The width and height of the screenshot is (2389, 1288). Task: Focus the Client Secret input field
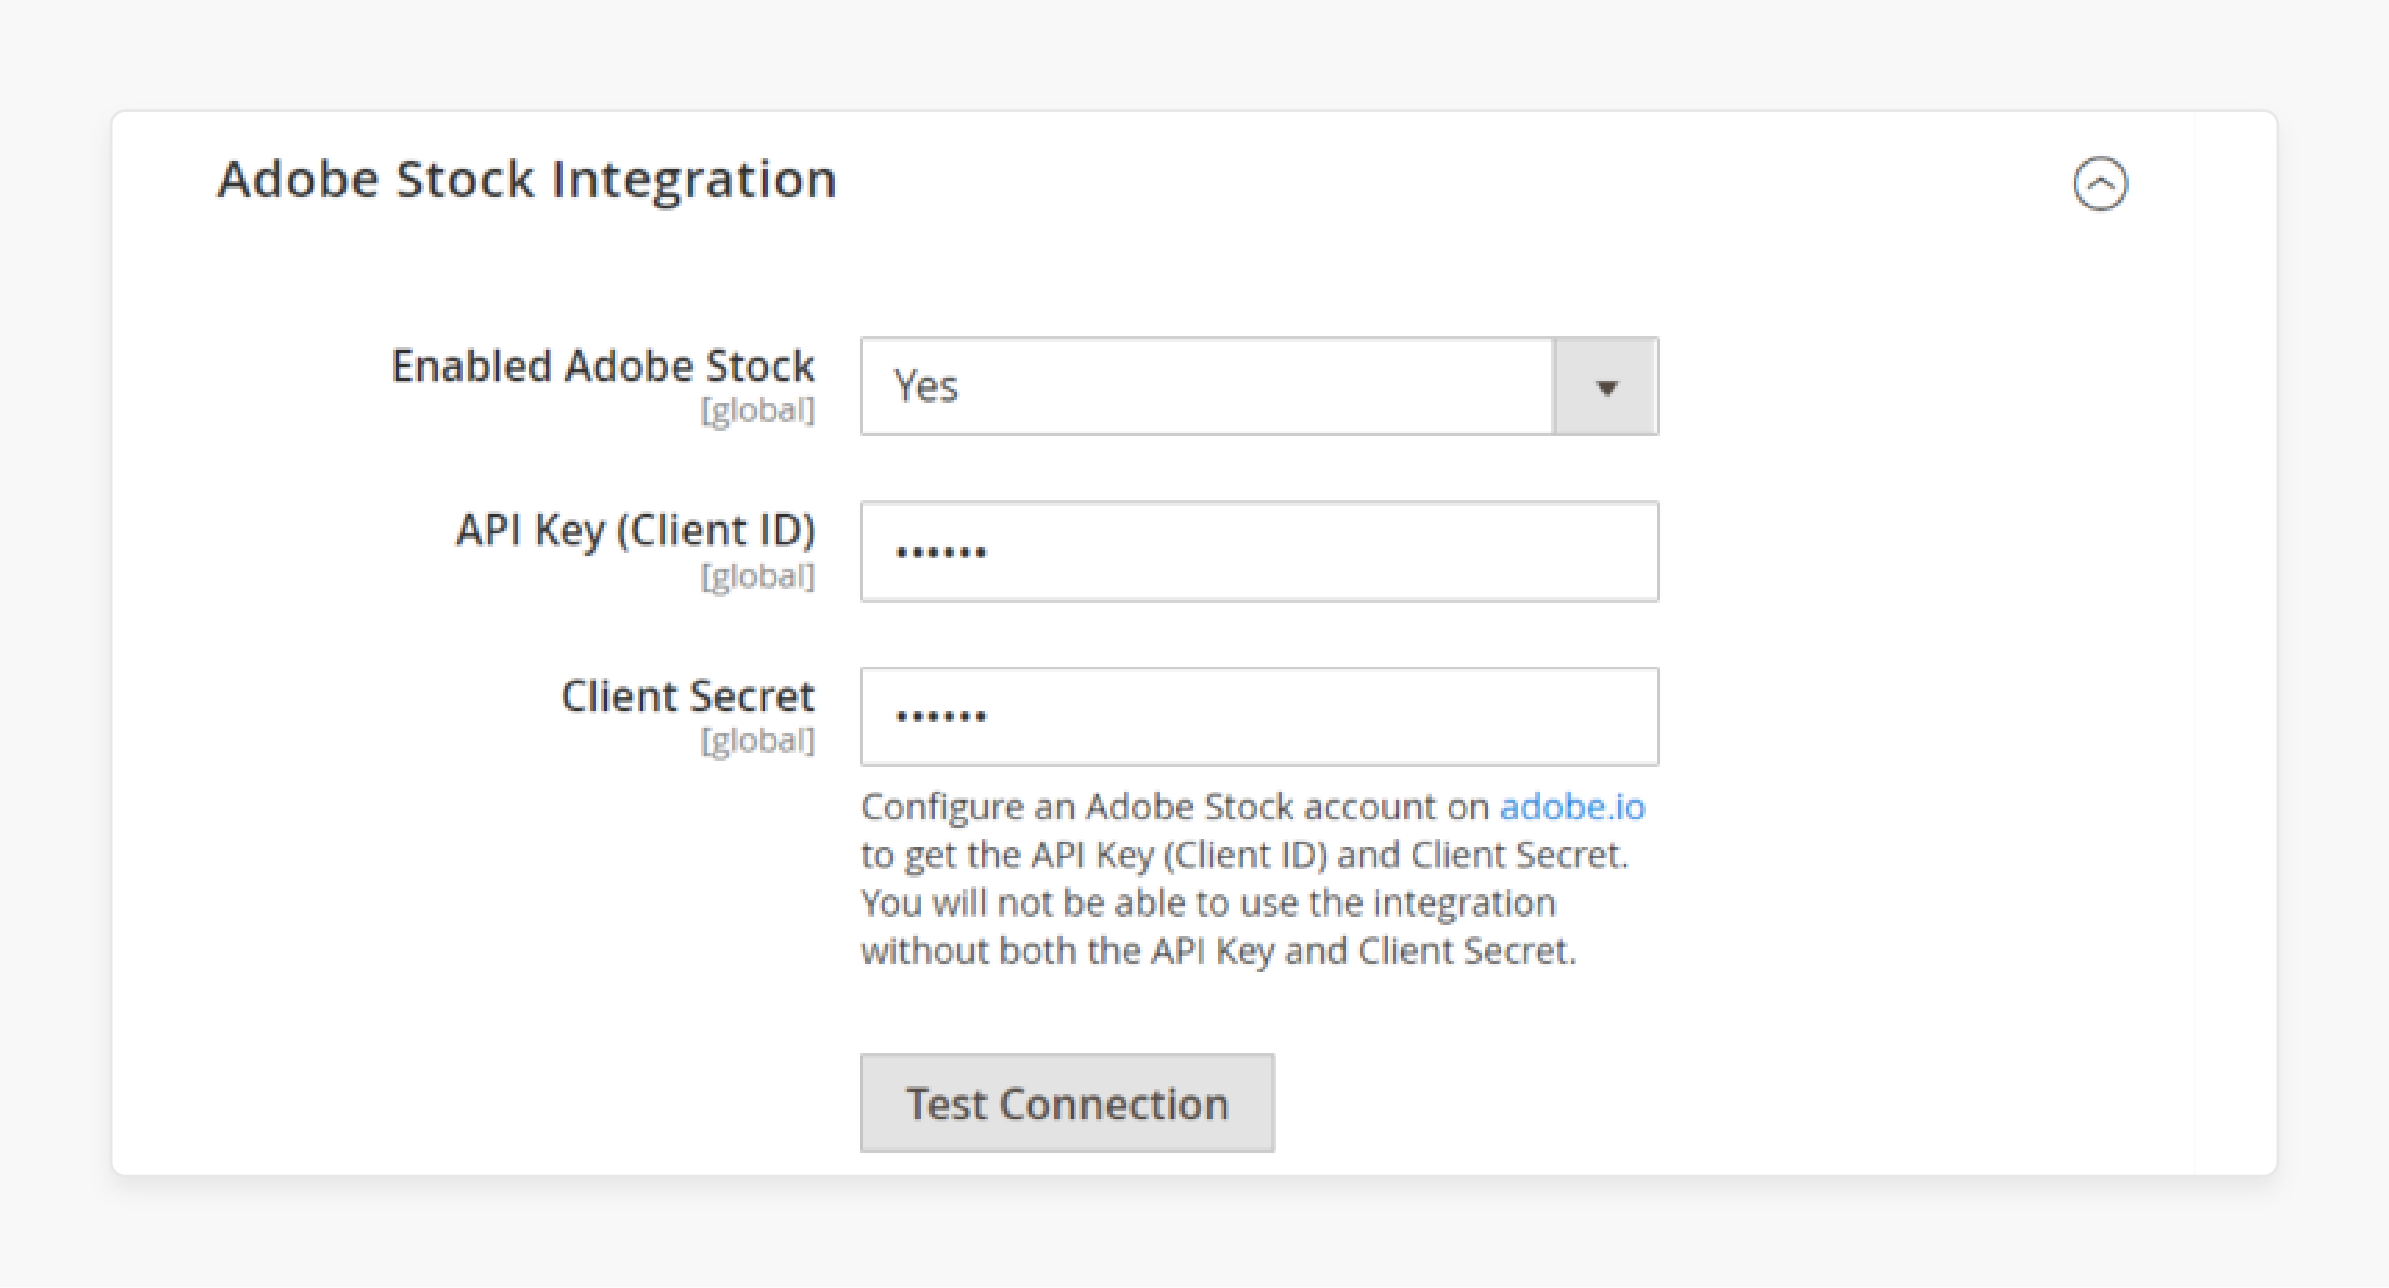pyautogui.click(x=1259, y=716)
